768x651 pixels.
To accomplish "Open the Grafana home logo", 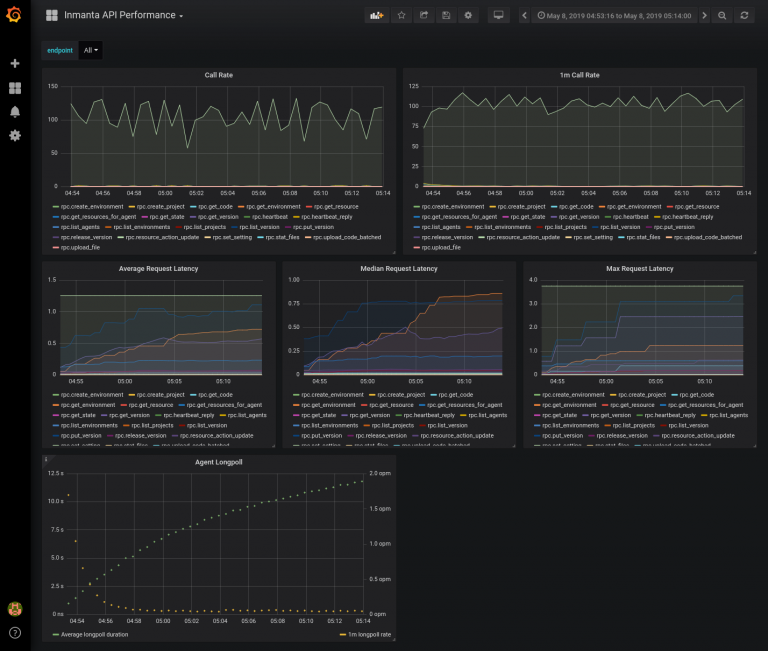I will [x=14, y=15].
